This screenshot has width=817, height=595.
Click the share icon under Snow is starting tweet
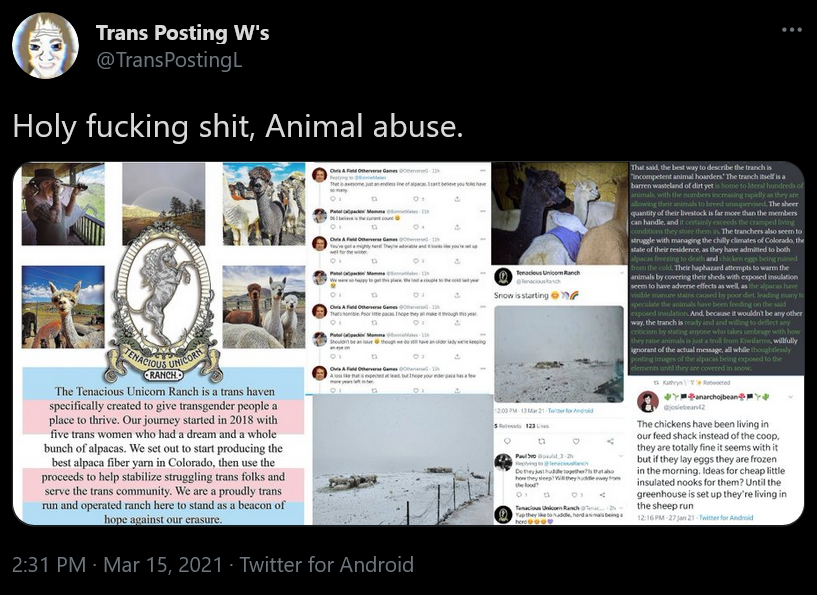click(610, 441)
